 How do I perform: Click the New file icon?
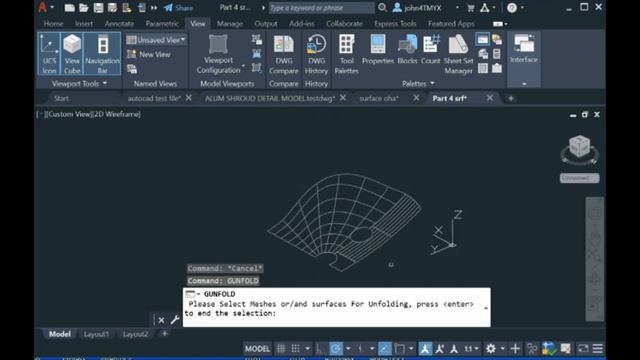coord(69,8)
